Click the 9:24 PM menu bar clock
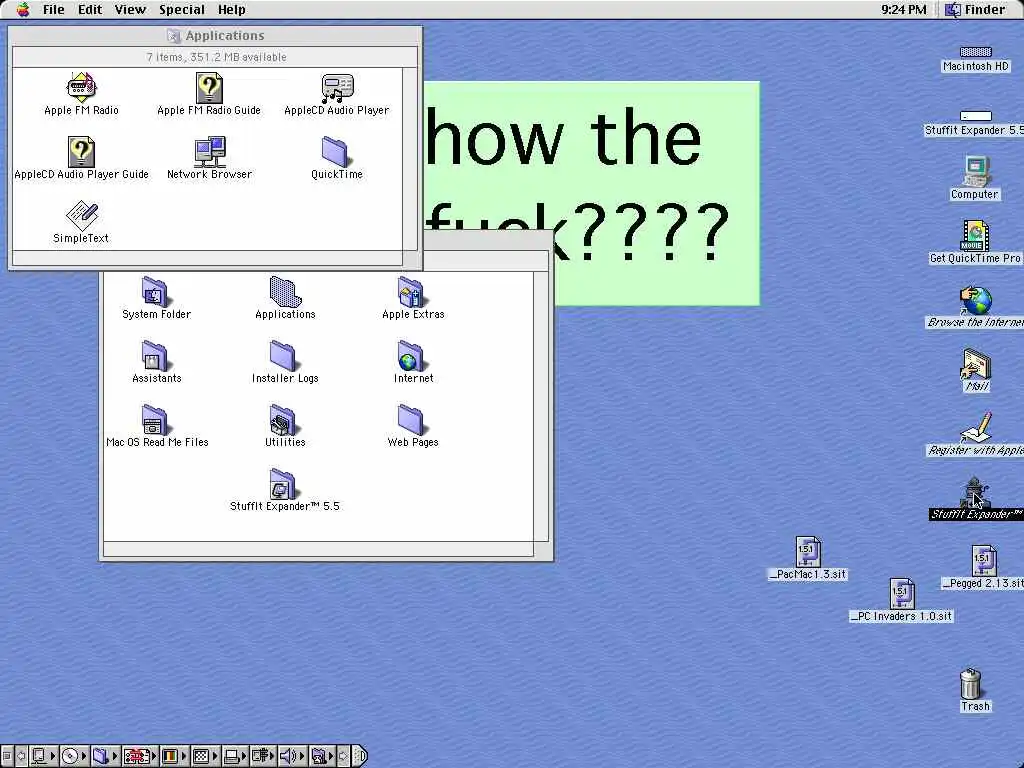Image resolution: width=1024 pixels, height=768 pixels. [x=903, y=10]
